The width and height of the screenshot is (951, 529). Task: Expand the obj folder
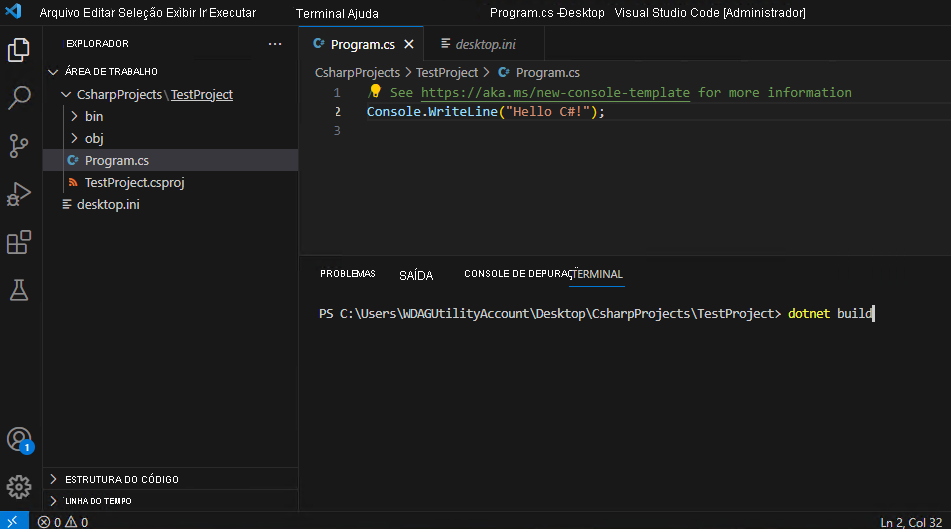(x=74, y=138)
